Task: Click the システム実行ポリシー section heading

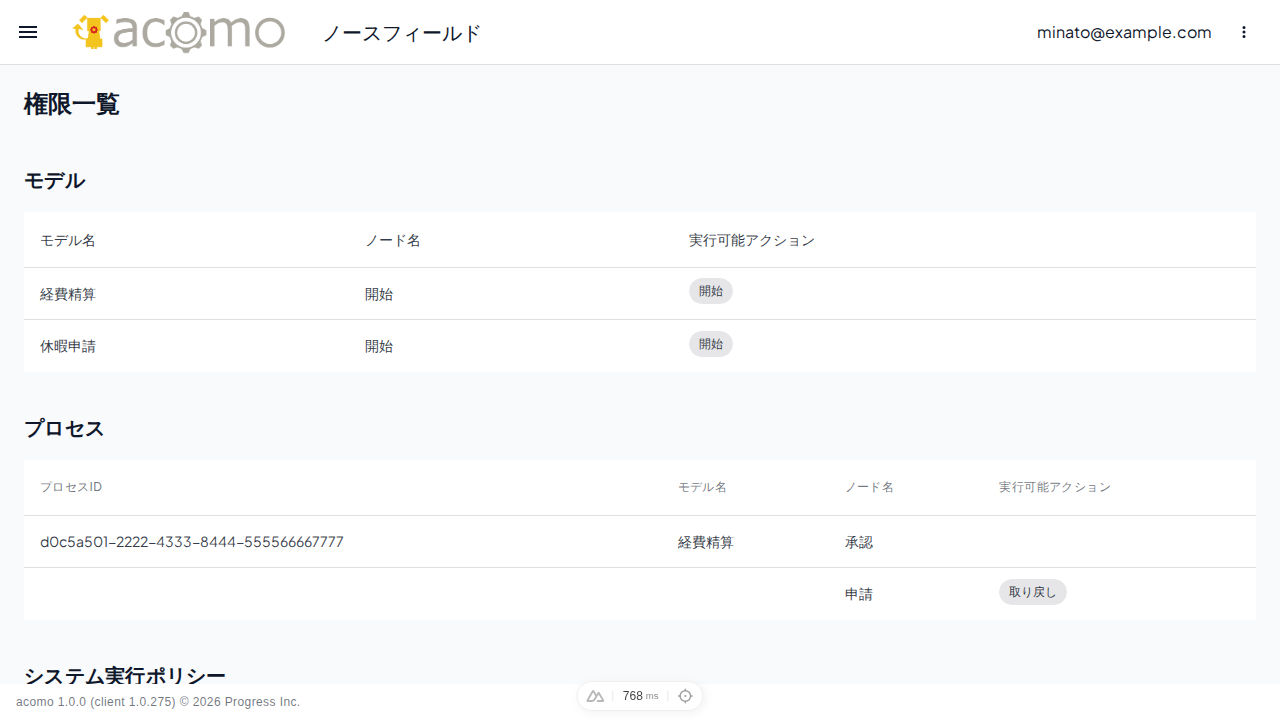Action: [x=125, y=675]
